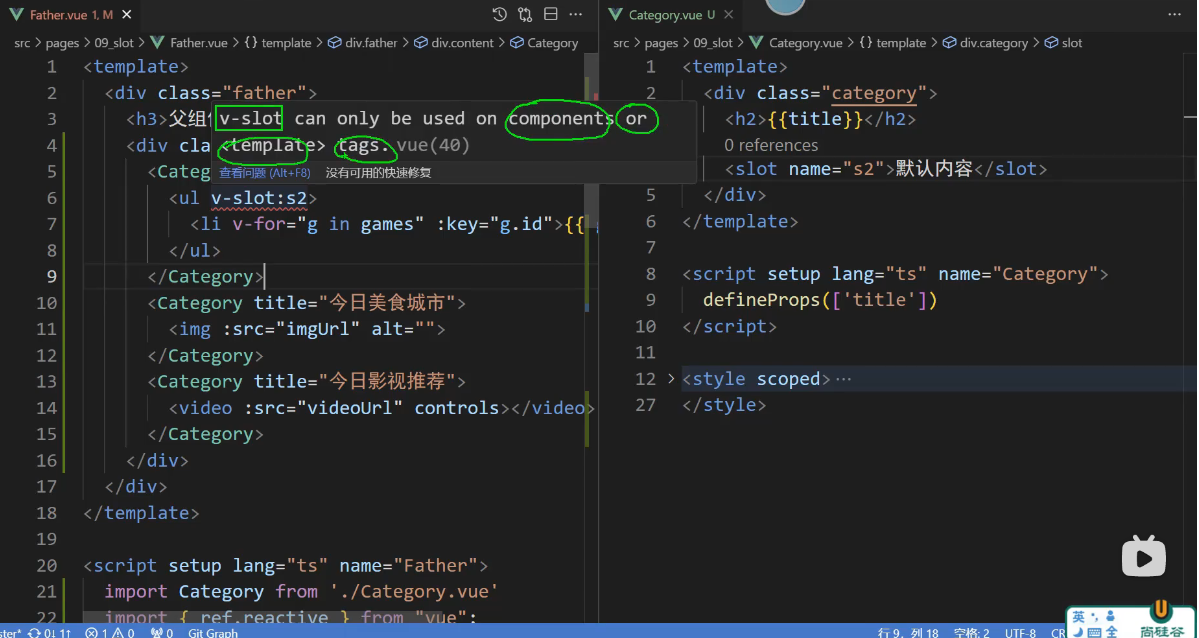Click '0 references' code lens in Category.vue

(771, 145)
